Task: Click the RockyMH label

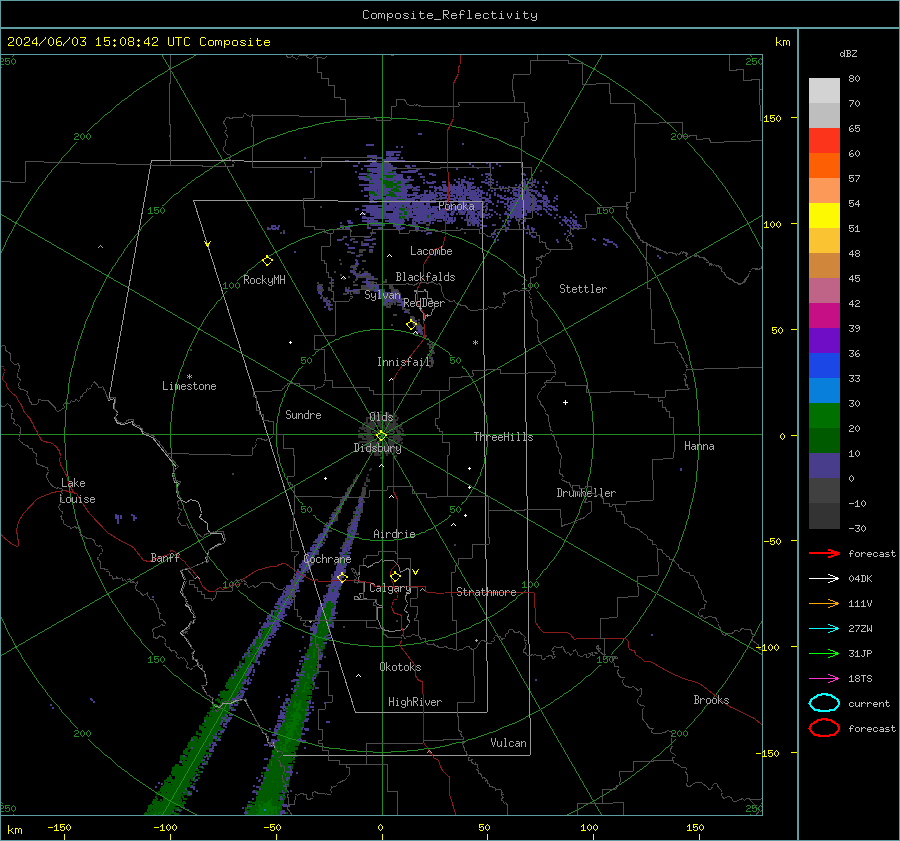Action: click(264, 280)
